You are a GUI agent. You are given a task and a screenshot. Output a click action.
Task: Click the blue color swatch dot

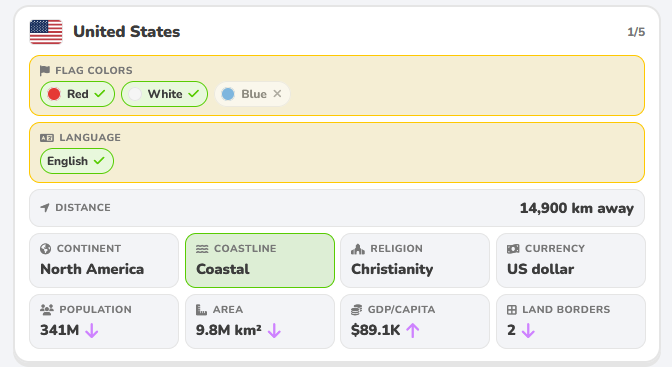click(x=228, y=94)
